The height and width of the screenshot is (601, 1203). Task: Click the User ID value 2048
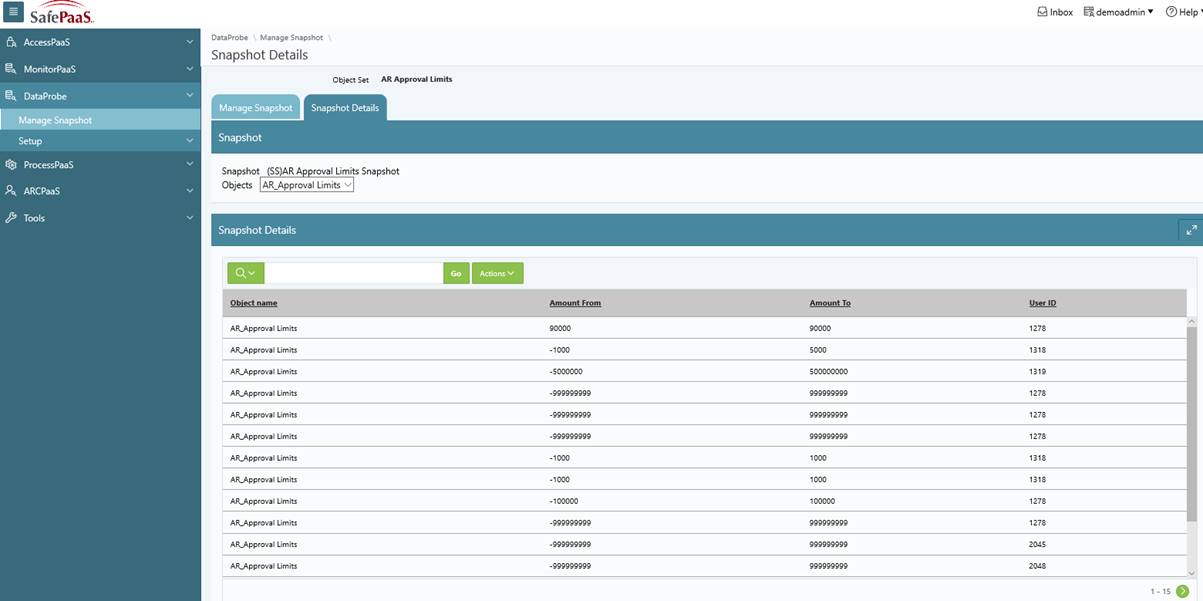pos(1038,566)
